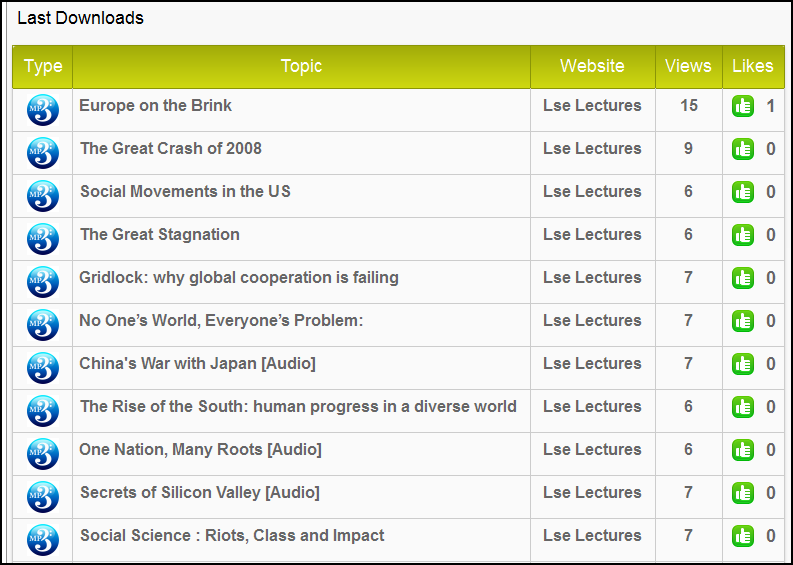
Task: Click the Likes column header
Action: point(752,66)
